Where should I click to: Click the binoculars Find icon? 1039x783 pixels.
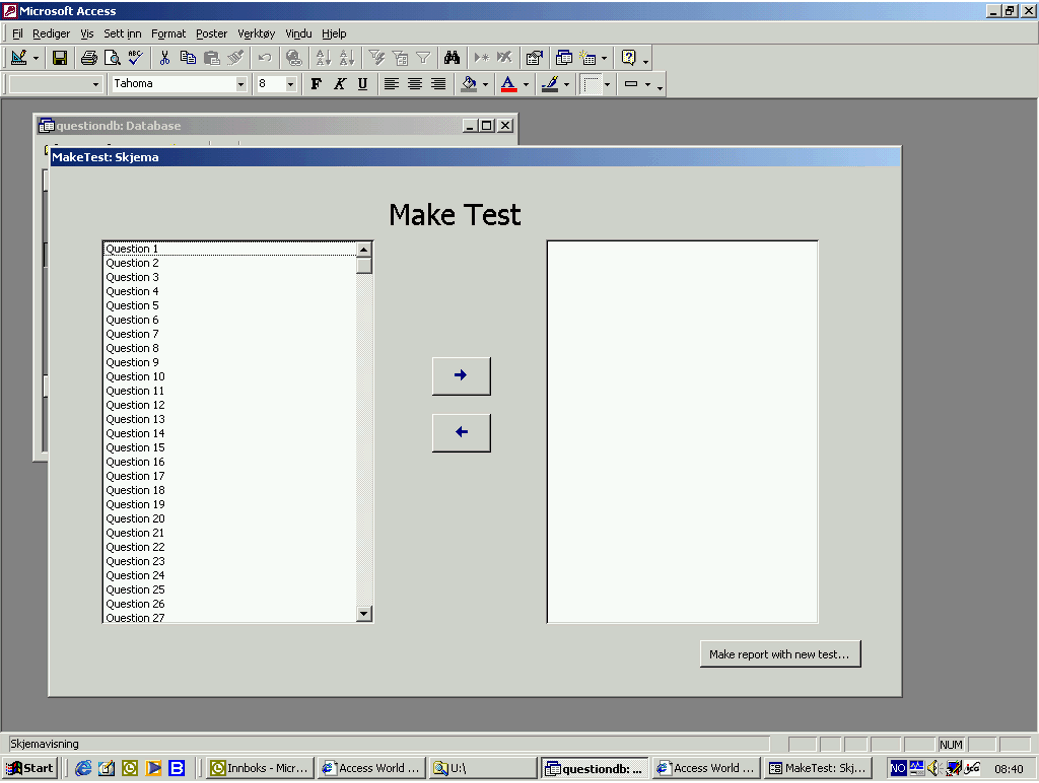point(451,58)
